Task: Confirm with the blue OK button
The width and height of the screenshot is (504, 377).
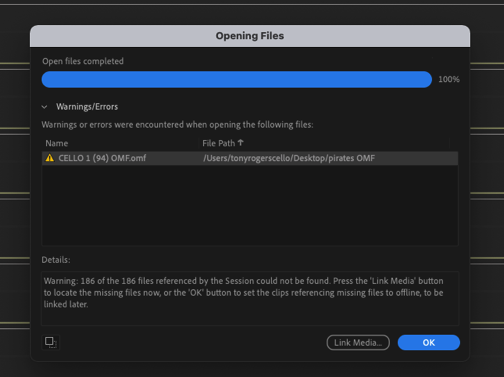Action: pos(429,343)
